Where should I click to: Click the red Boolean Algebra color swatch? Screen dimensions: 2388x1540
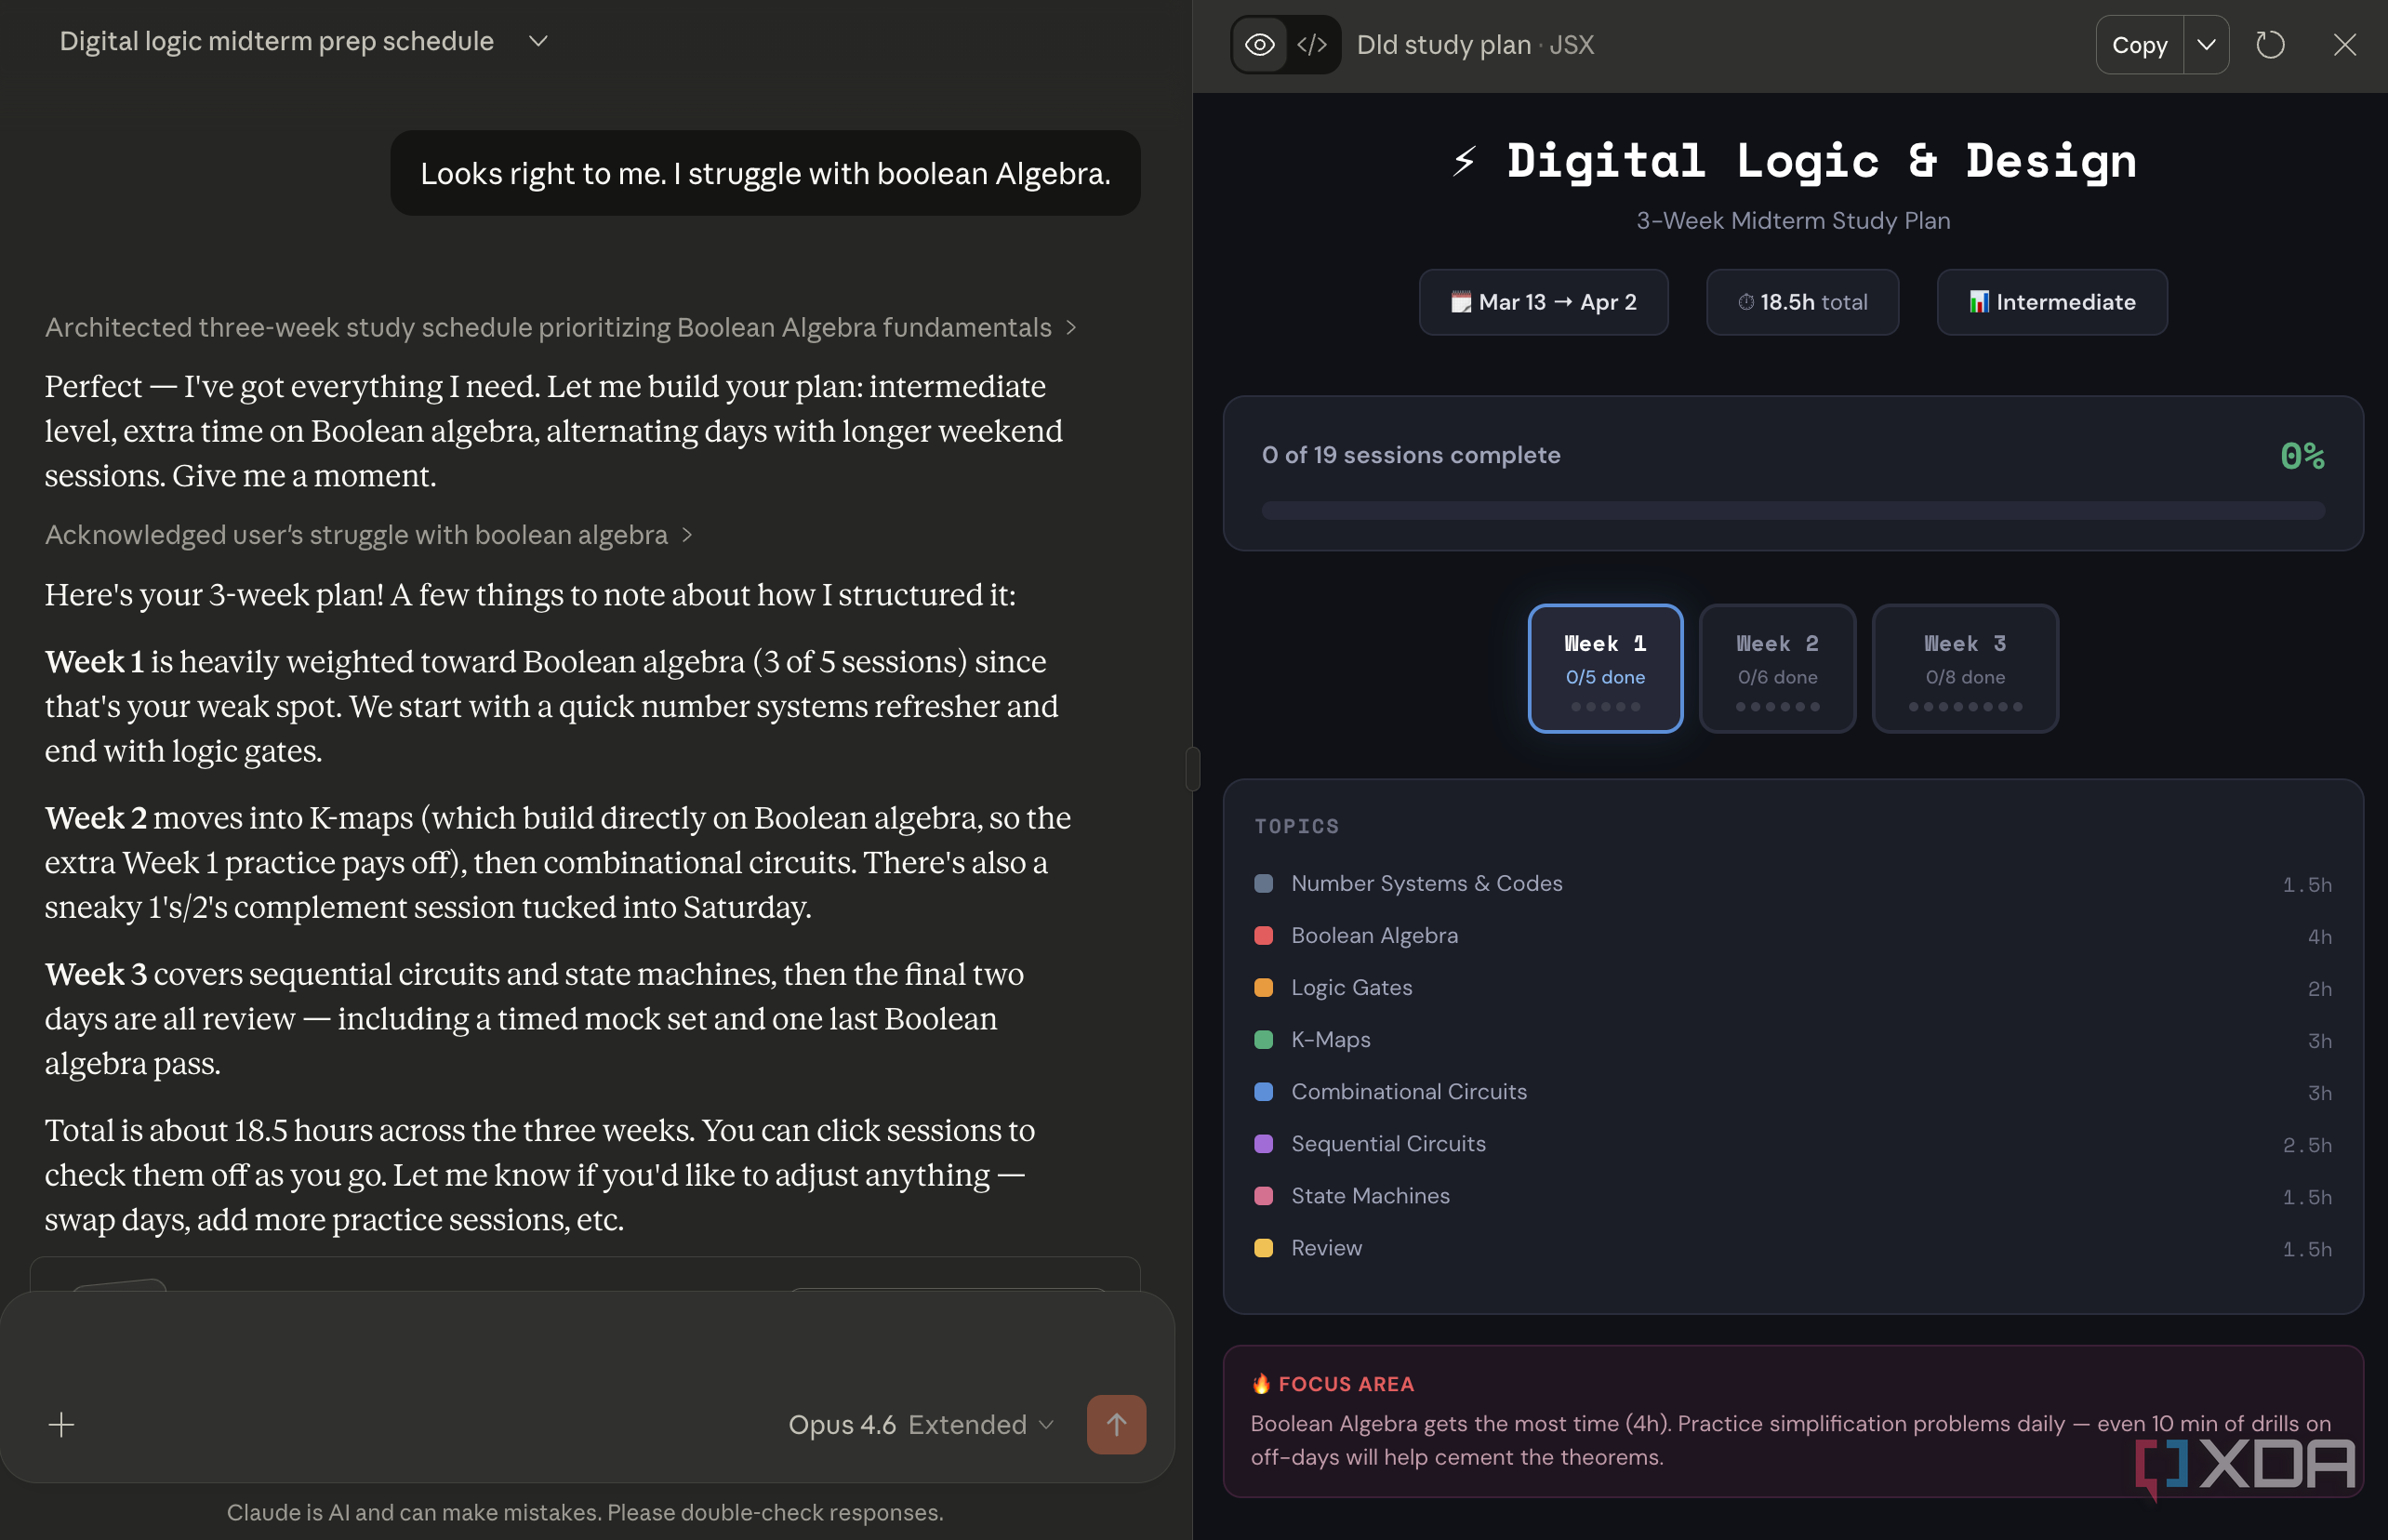[x=1263, y=936]
